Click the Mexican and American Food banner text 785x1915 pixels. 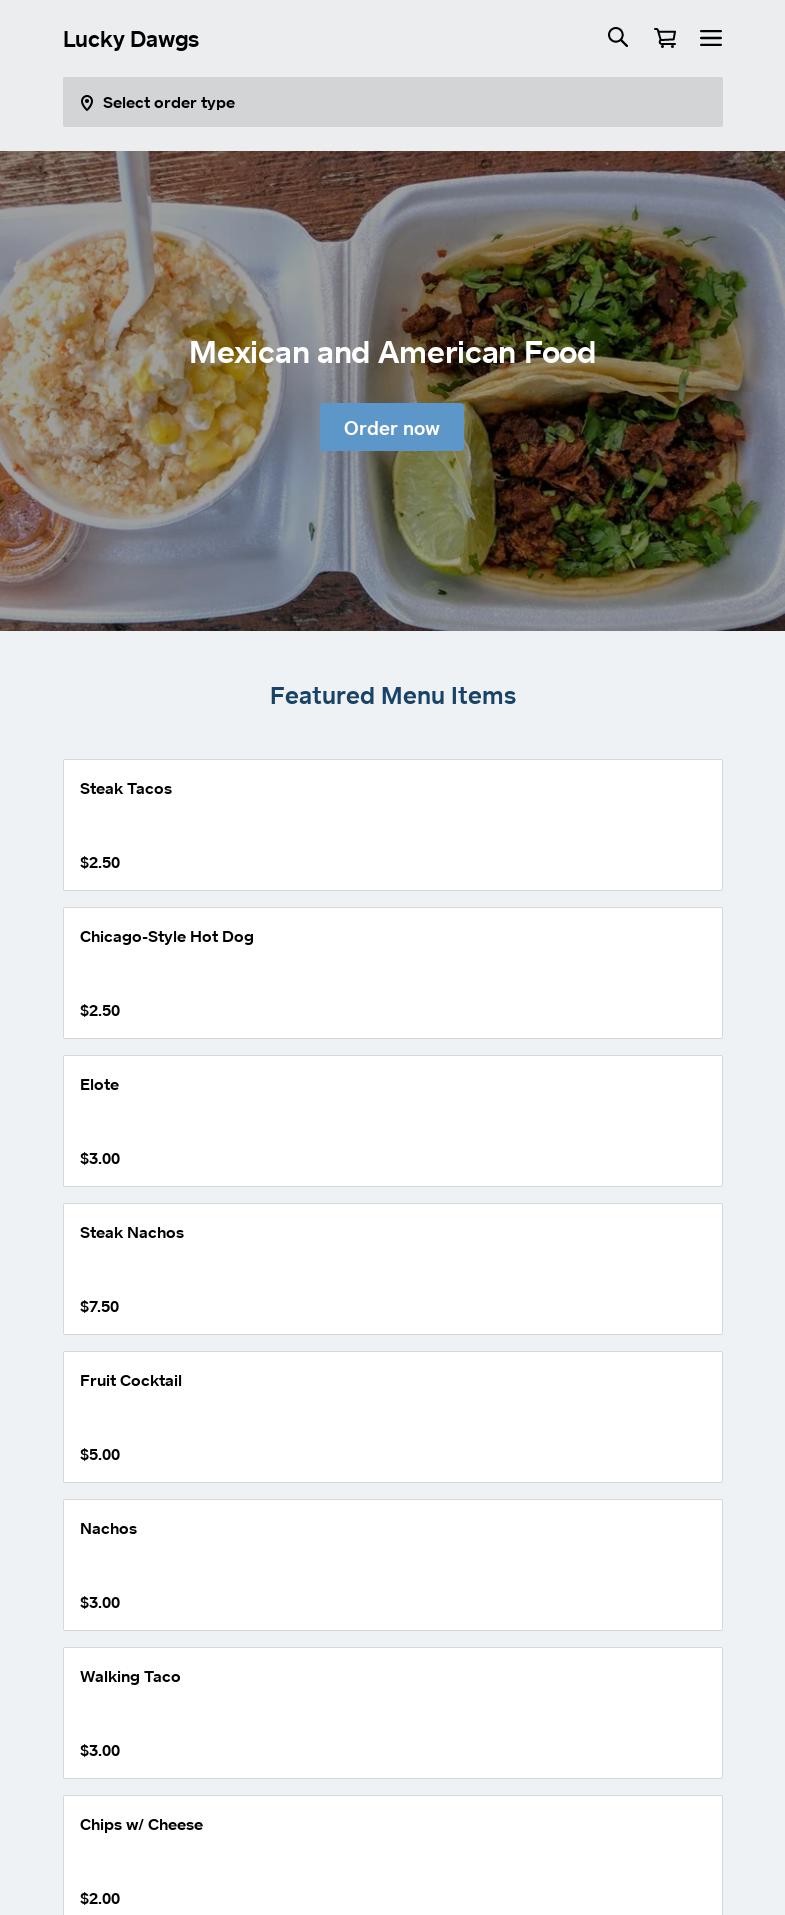(392, 353)
